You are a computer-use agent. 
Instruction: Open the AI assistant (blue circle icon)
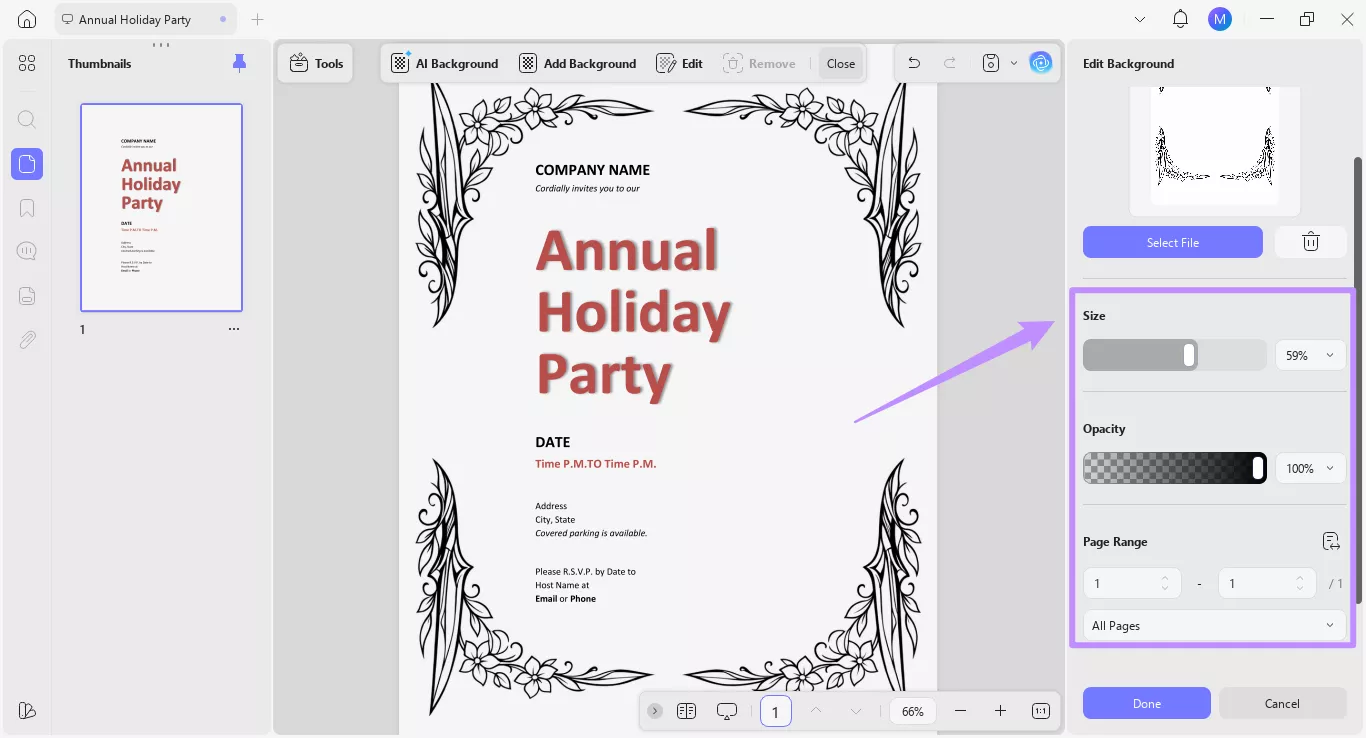click(1041, 62)
